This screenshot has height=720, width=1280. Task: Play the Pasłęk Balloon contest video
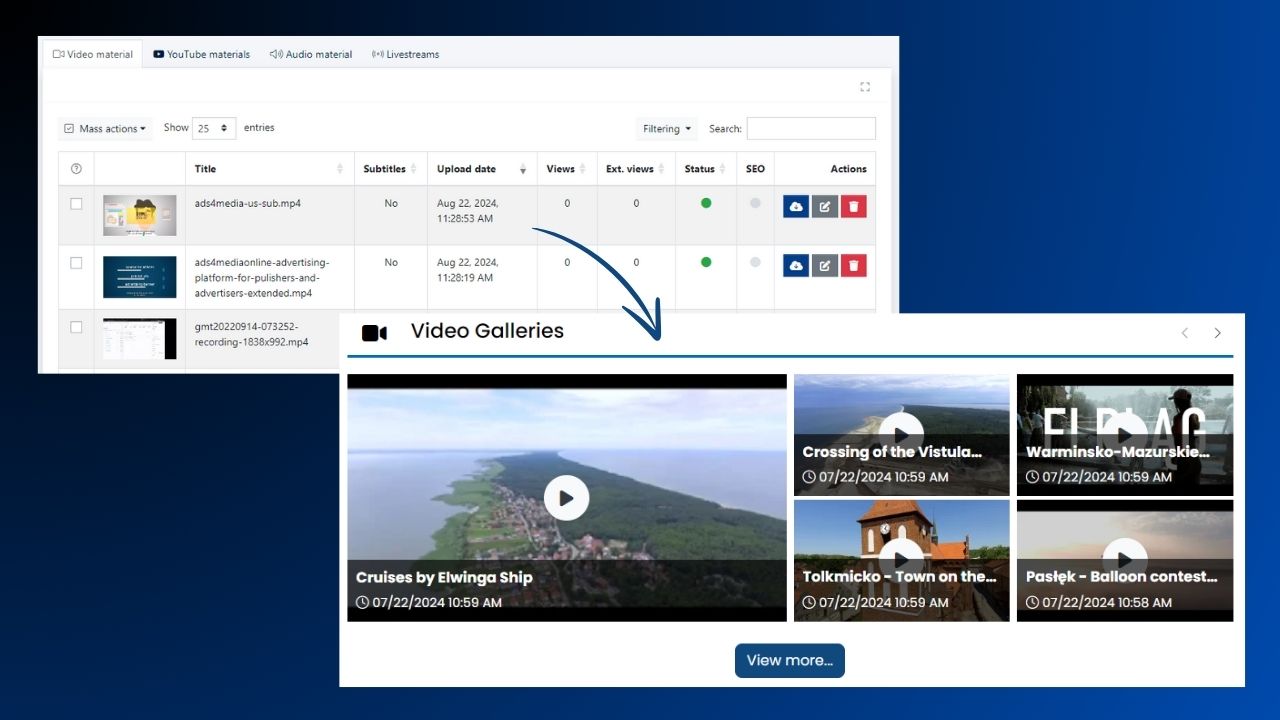click(1125, 560)
